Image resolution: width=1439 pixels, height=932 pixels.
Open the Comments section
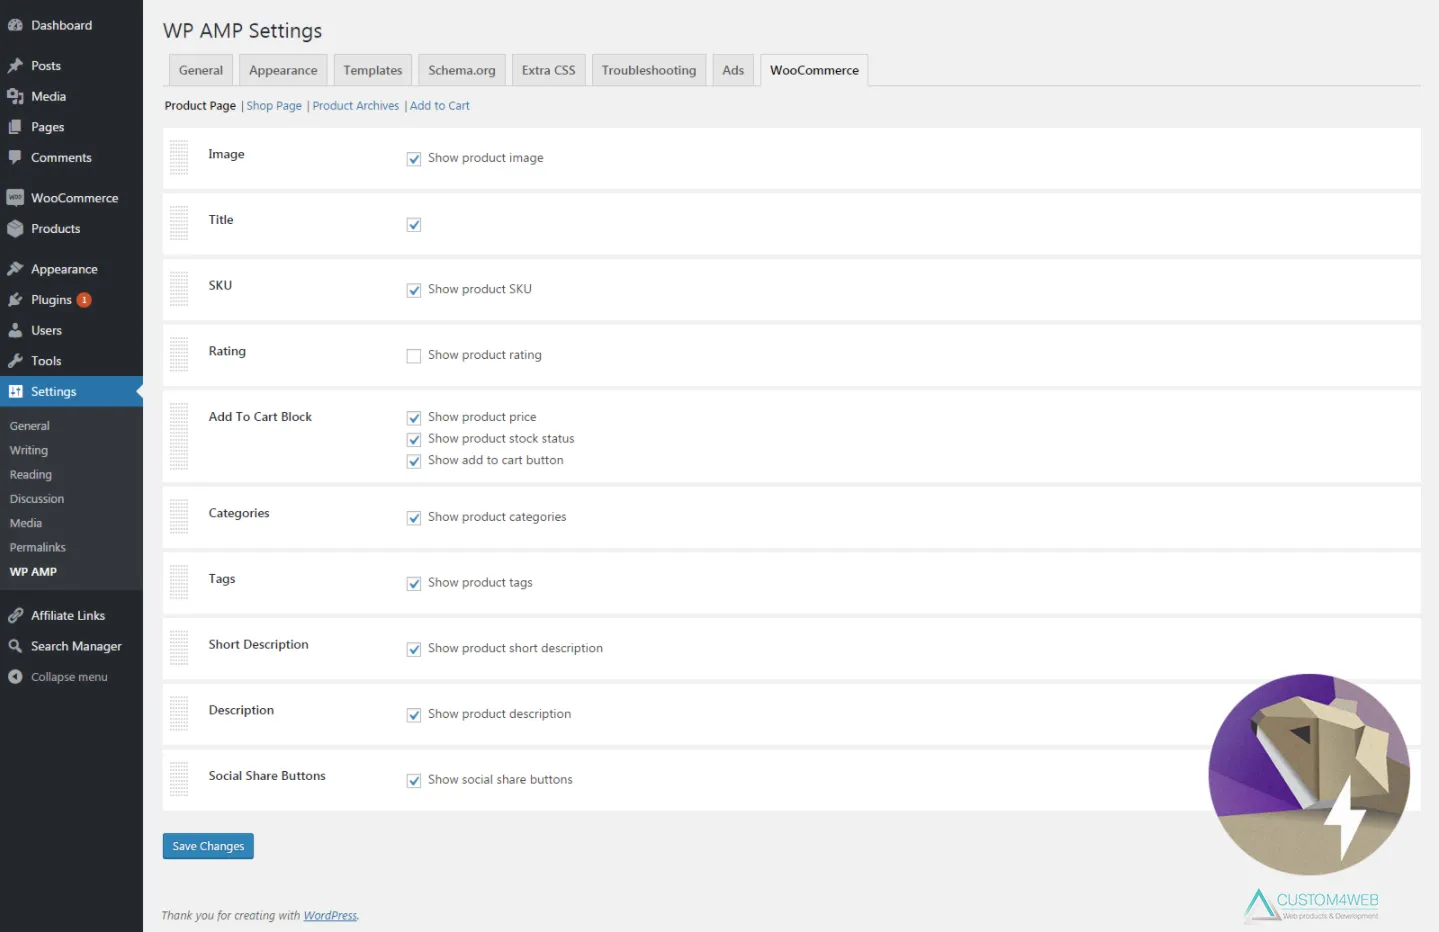tap(61, 157)
